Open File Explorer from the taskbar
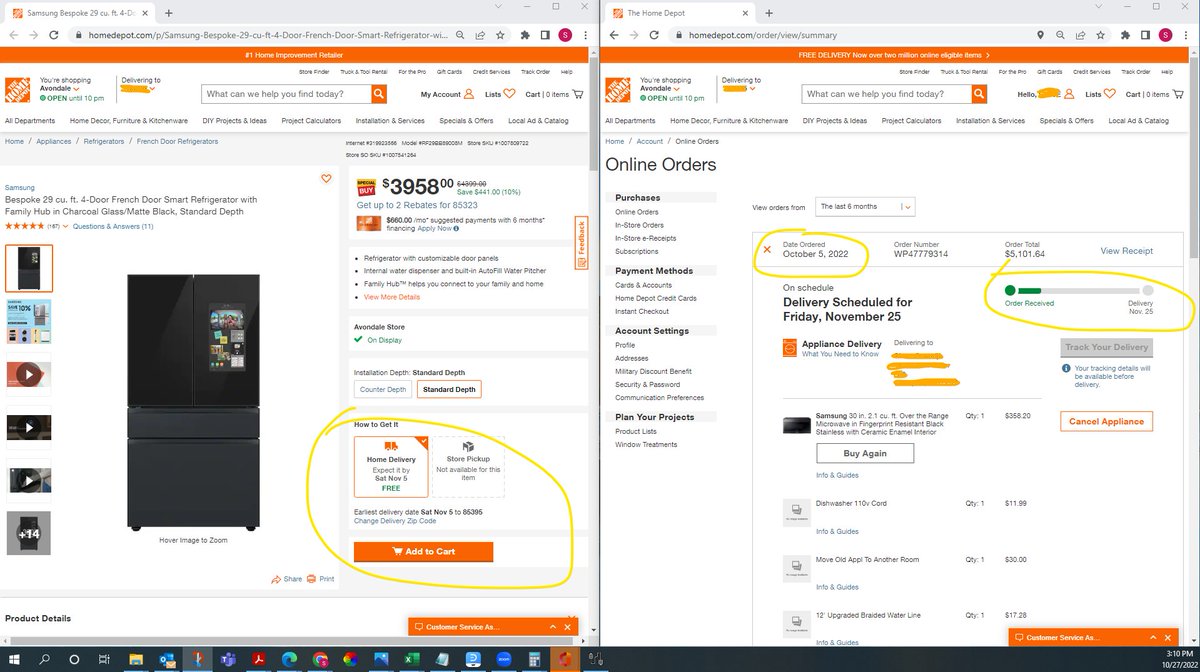The height and width of the screenshot is (672, 1200). tap(136, 660)
